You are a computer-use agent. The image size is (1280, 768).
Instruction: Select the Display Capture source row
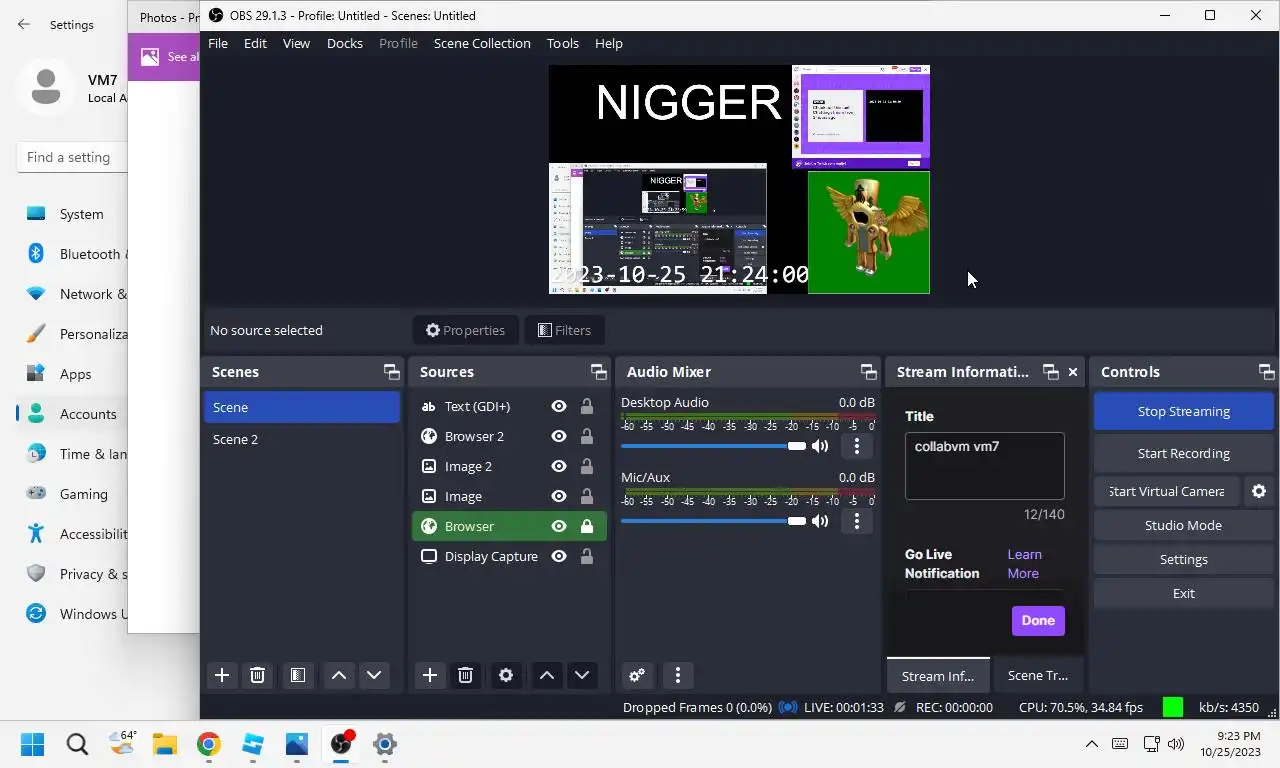(x=509, y=556)
